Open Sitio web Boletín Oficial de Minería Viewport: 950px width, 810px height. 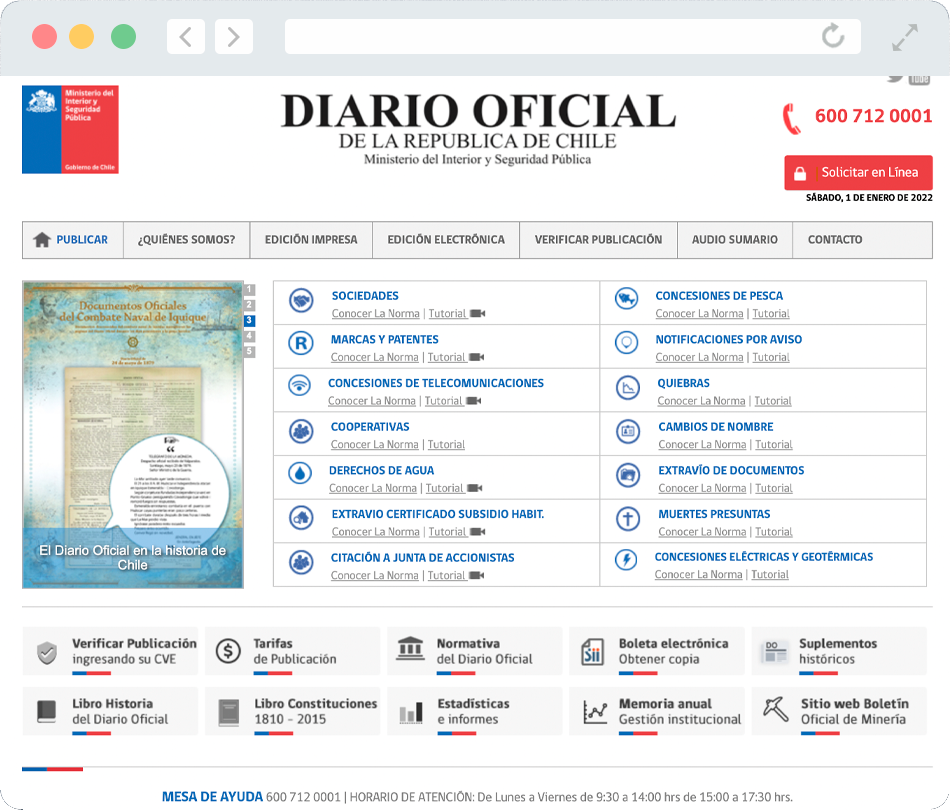839,711
